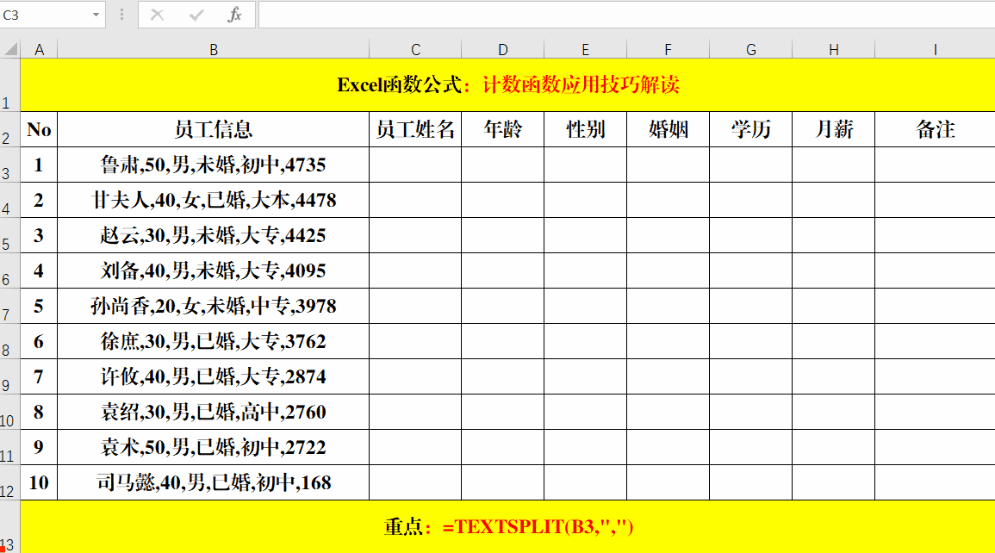Click the Select All corner triangle

tap(10, 49)
